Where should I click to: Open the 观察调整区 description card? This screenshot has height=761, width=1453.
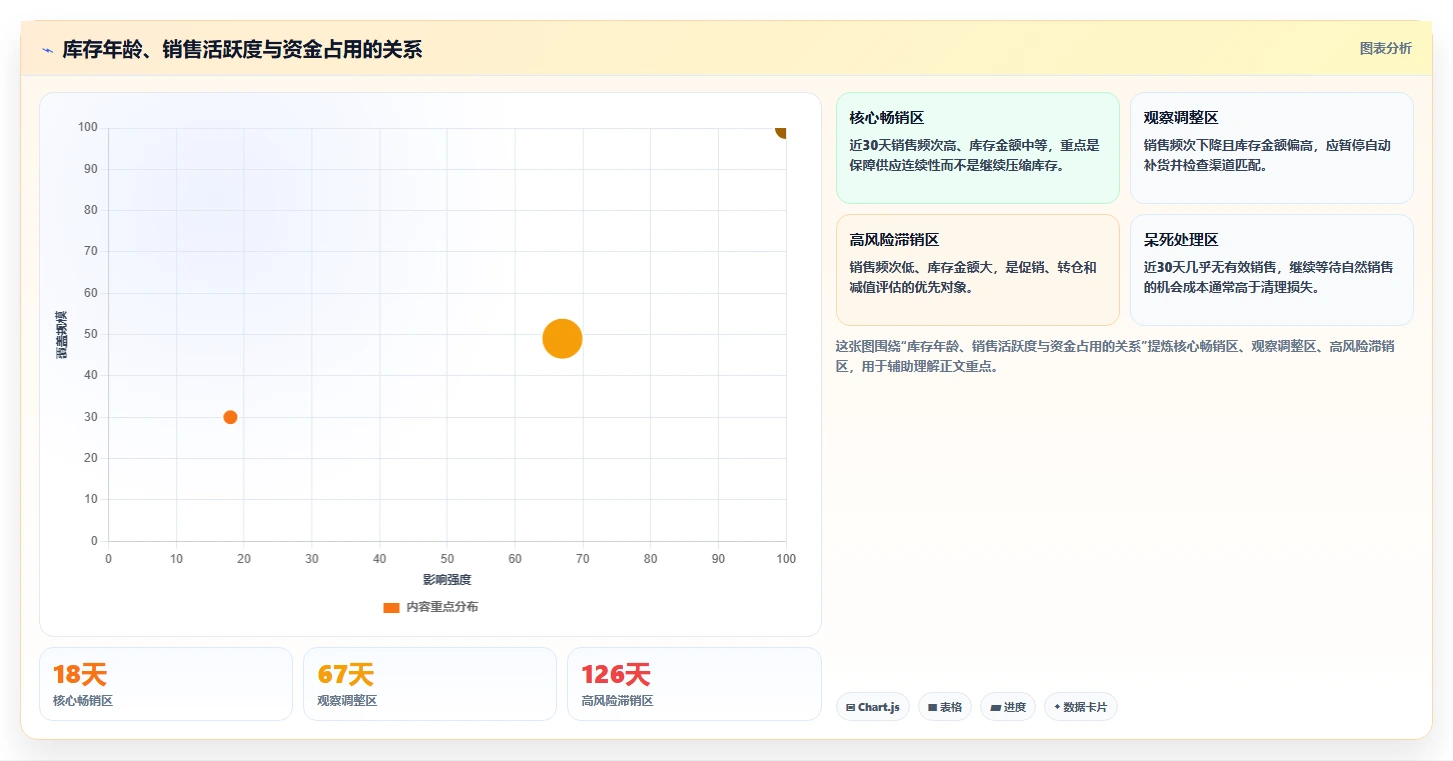click(x=1271, y=148)
